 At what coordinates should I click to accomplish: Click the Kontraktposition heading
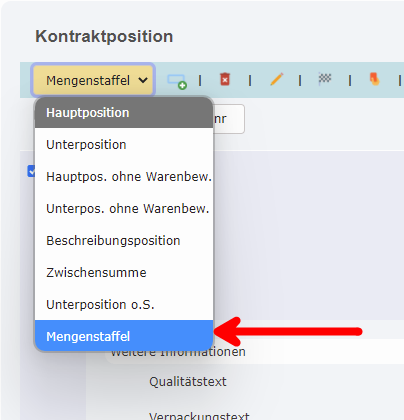click(104, 36)
